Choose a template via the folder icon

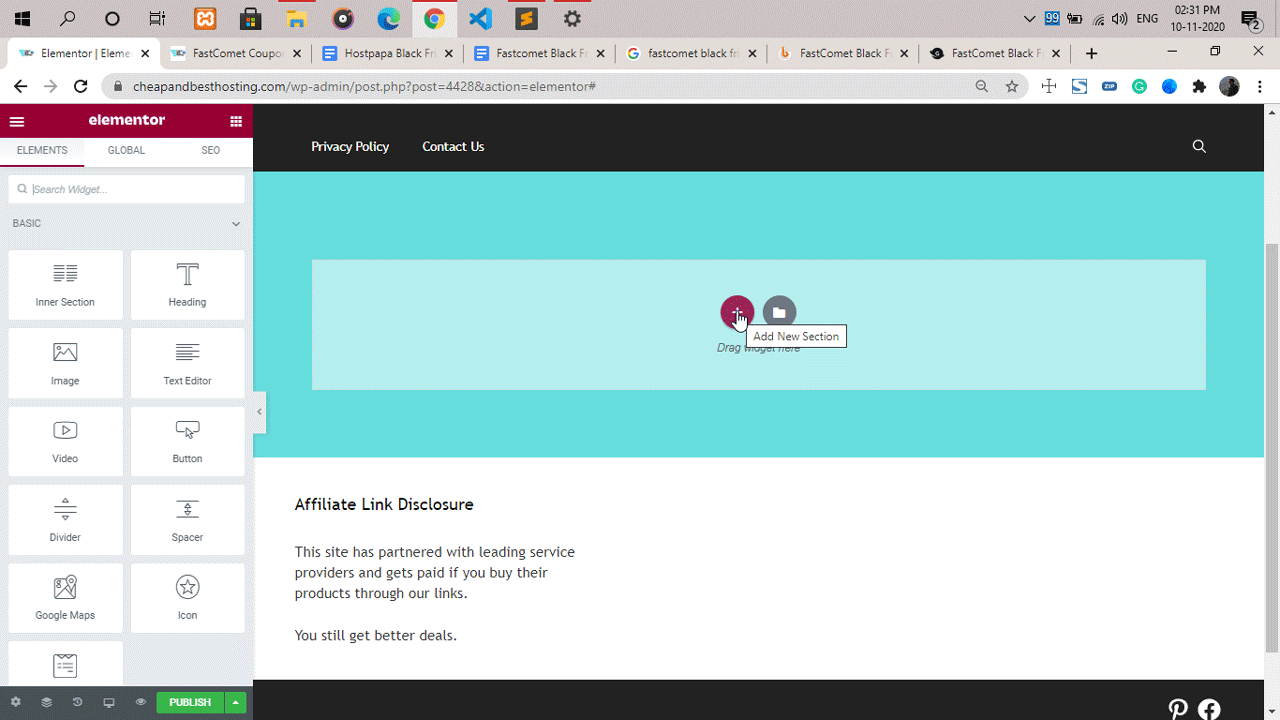coord(779,312)
